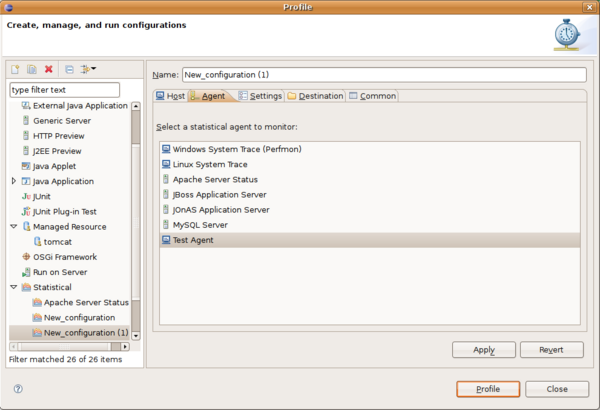Collapse all configurations toolbar icon
The image size is (600, 410).
click(x=69, y=69)
